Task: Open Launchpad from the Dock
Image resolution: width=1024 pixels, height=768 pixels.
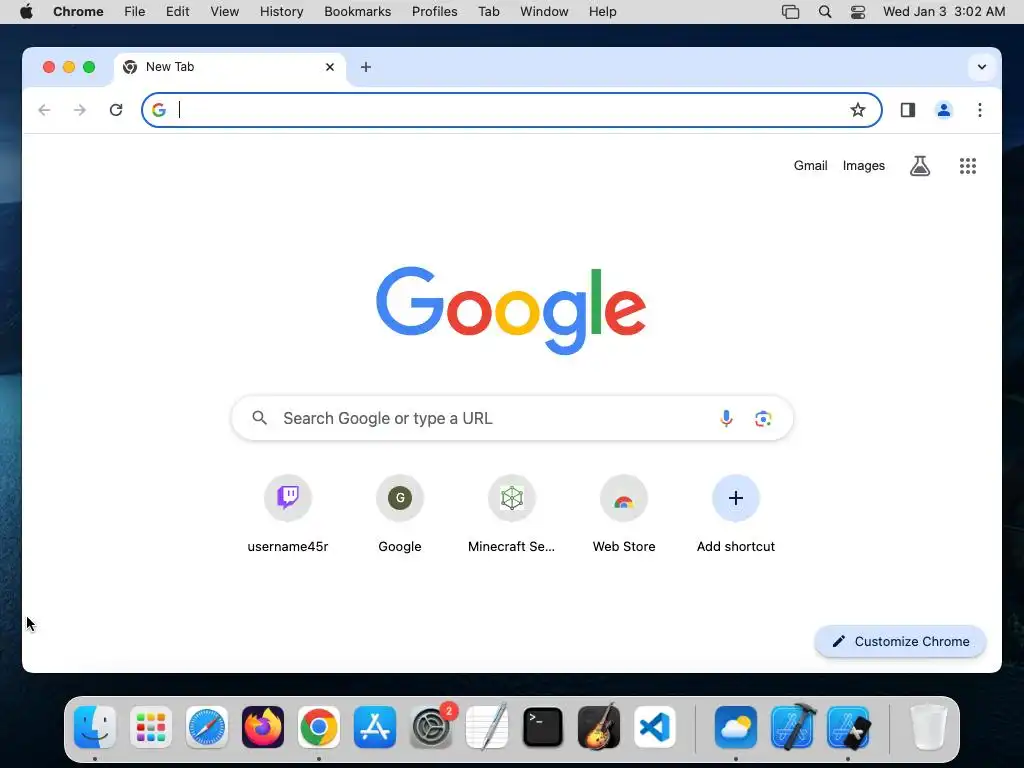Action: click(151, 727)
